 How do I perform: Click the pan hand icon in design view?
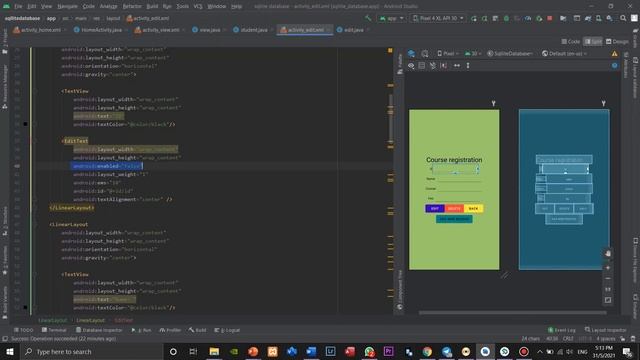(608, 253)
